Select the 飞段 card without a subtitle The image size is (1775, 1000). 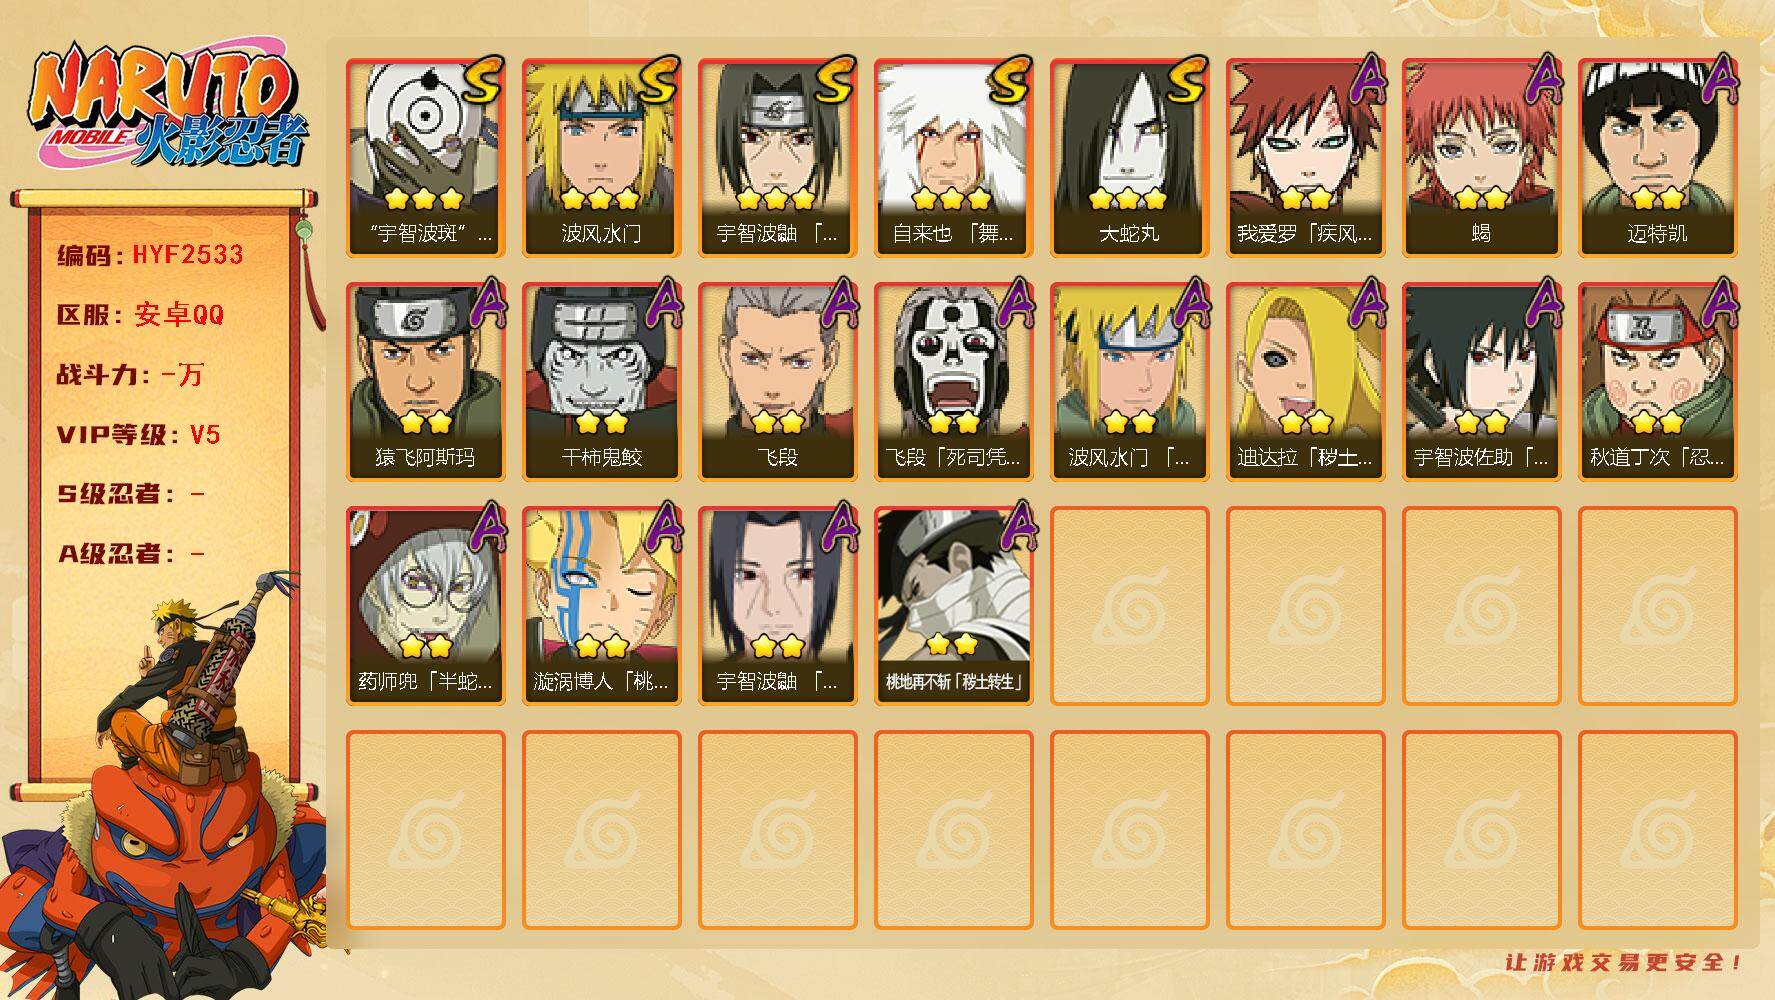coord(777,381)
